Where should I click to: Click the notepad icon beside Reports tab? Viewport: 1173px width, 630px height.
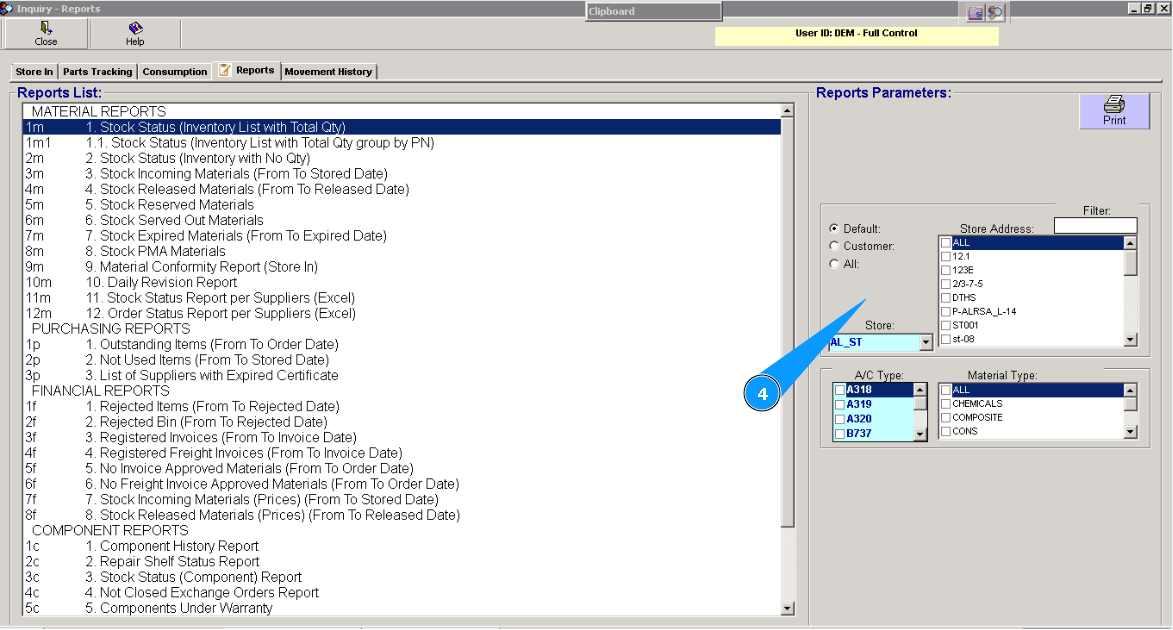click(224, 70)
